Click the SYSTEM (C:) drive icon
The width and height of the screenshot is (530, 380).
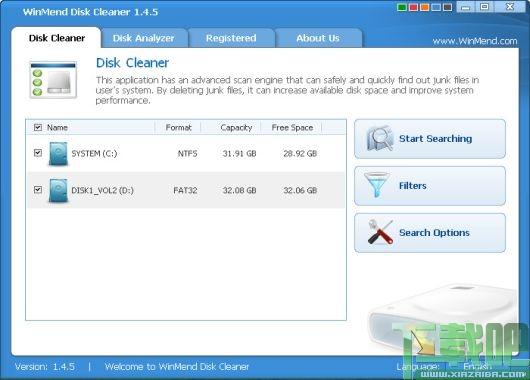[58, 154]
